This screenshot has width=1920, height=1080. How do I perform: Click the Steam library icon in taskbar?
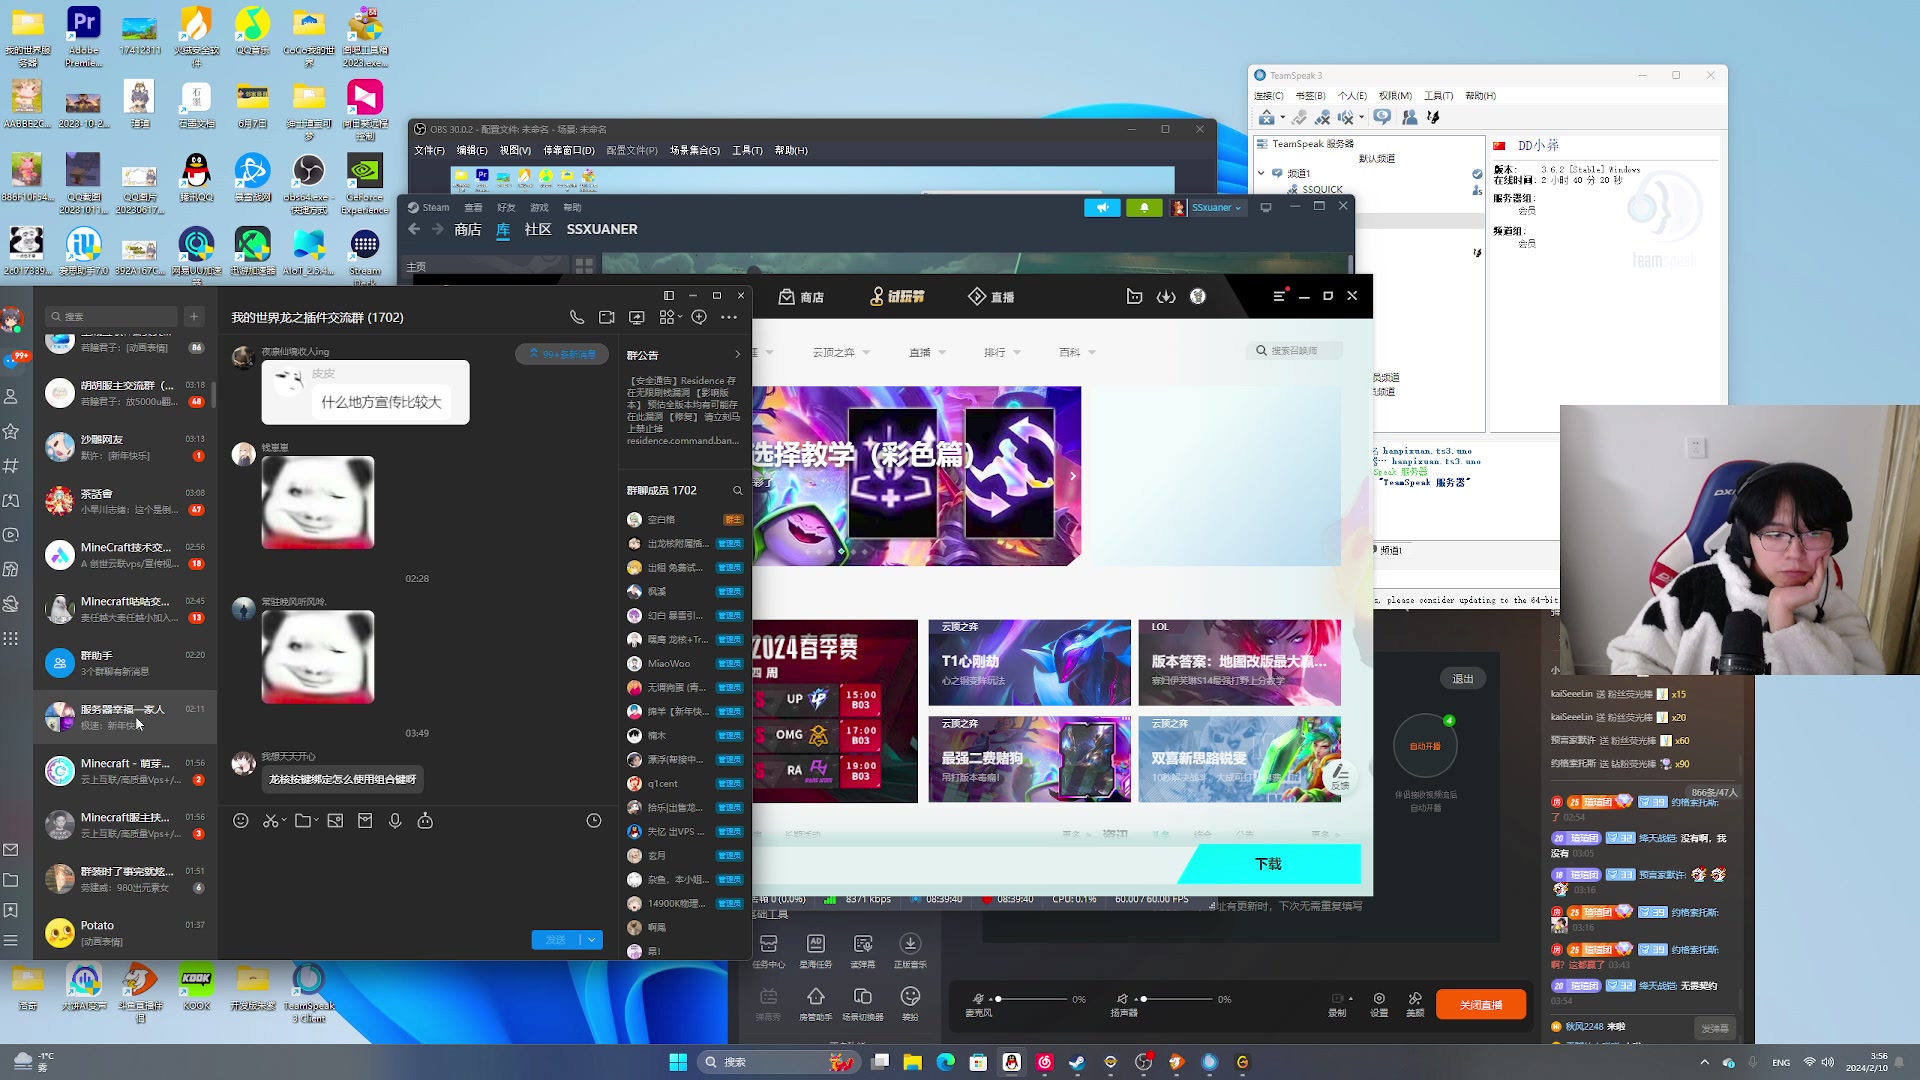[x=1077, y=1062]
